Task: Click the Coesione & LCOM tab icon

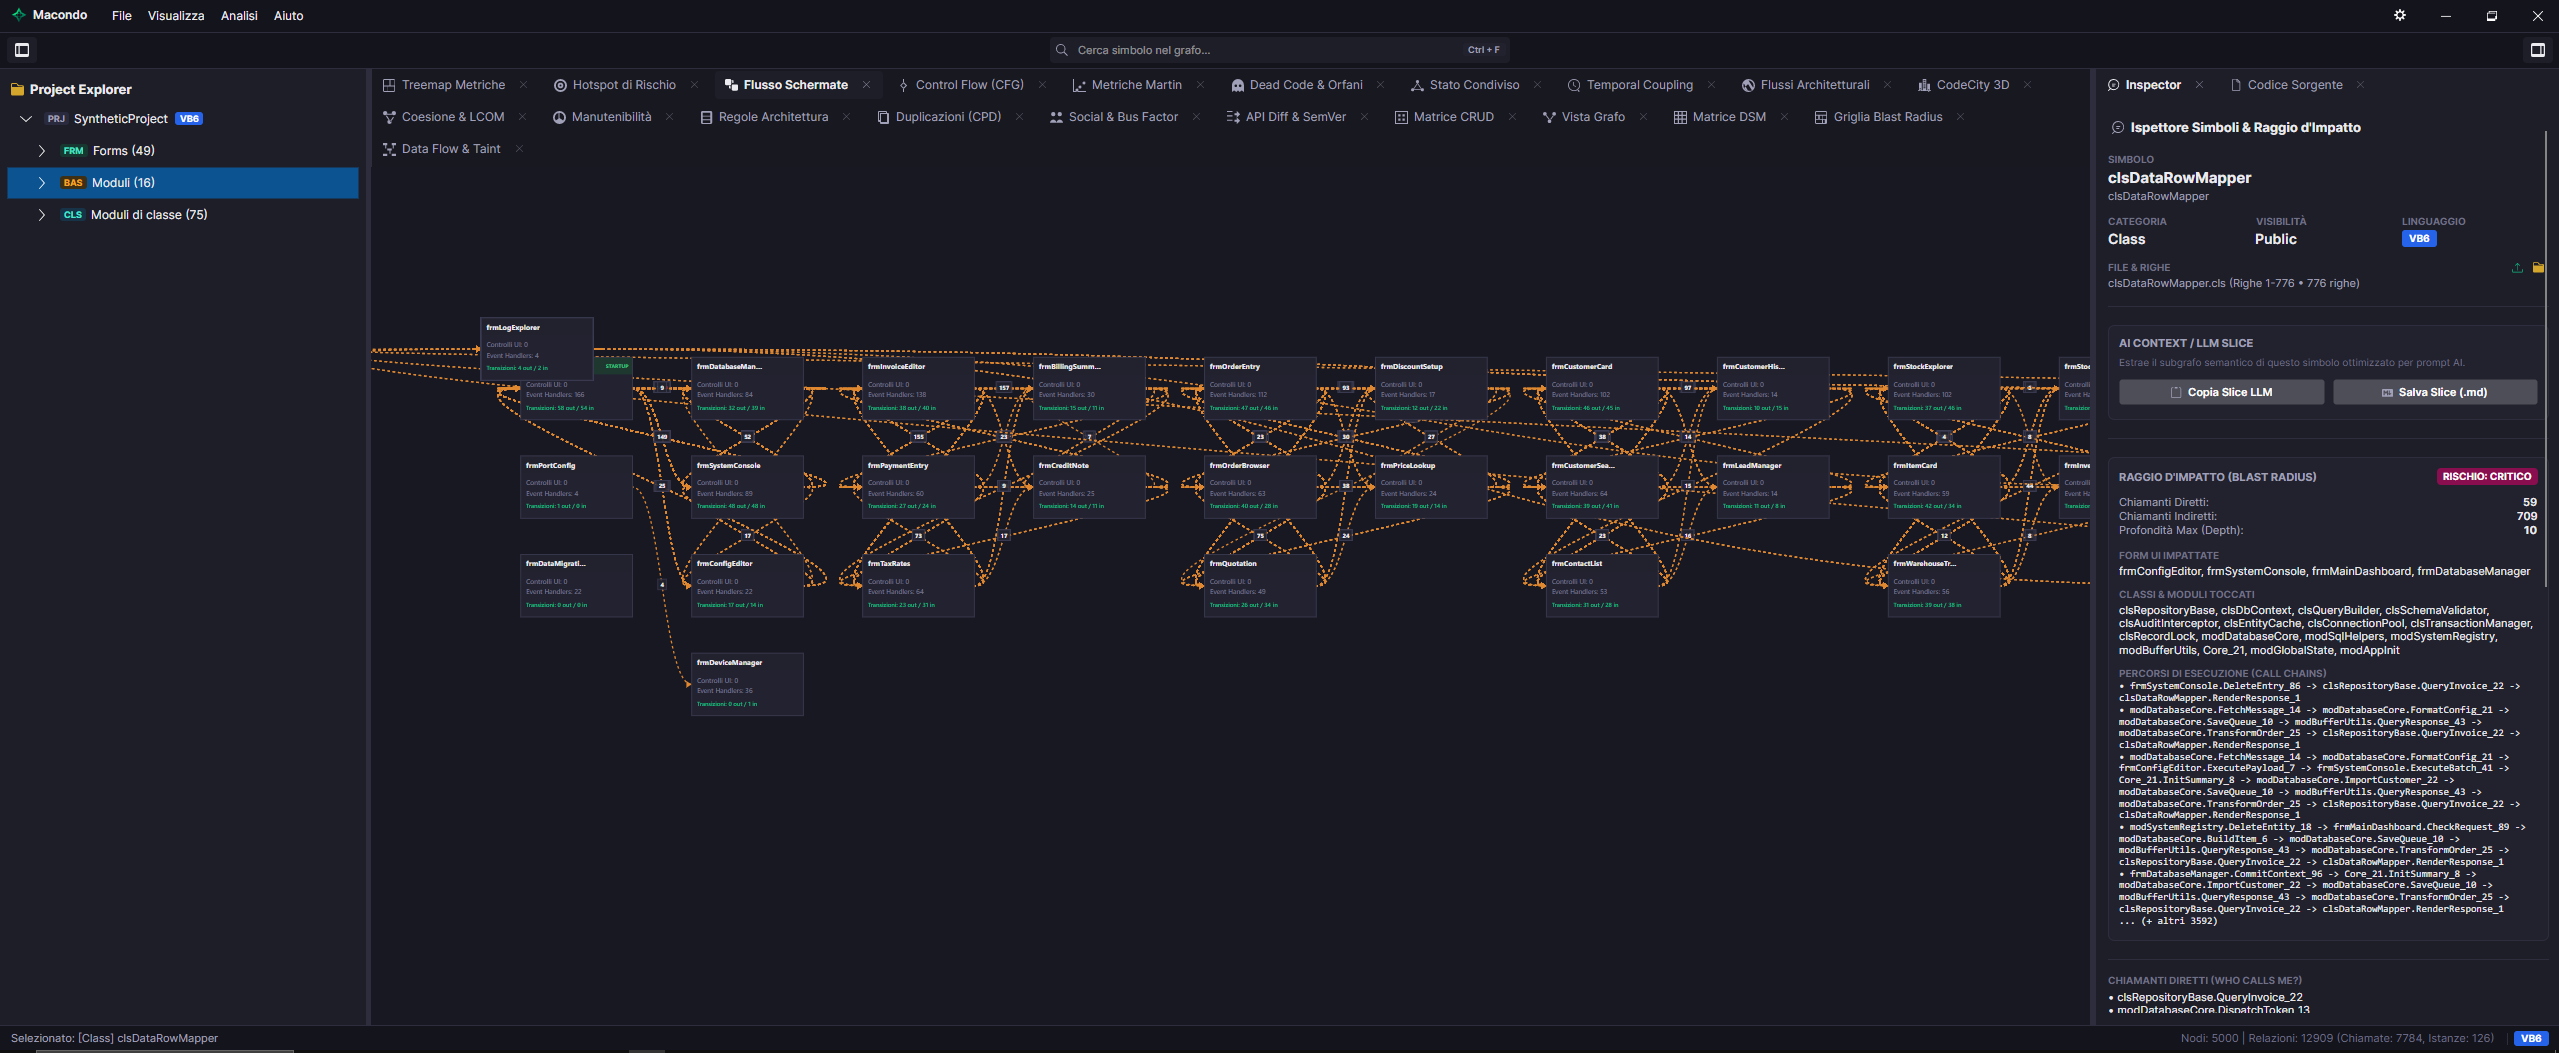Action: tap(389, 117)
